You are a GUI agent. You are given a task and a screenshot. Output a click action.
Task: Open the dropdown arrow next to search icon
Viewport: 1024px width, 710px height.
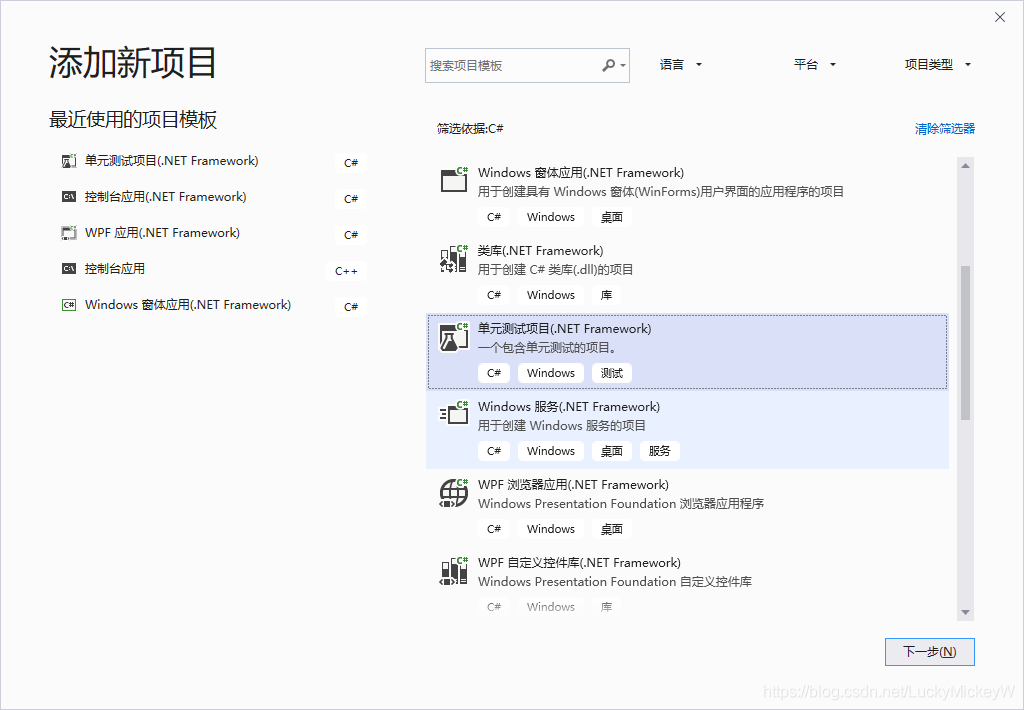[x=623, y=65]
